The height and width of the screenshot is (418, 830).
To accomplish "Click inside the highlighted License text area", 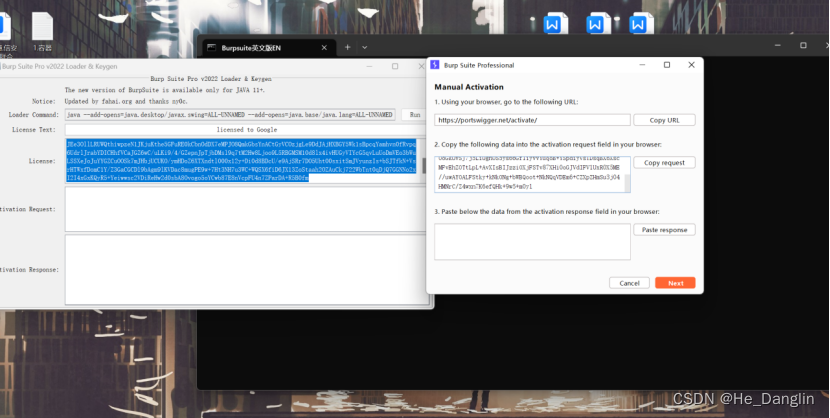I will tap(241, 161).
